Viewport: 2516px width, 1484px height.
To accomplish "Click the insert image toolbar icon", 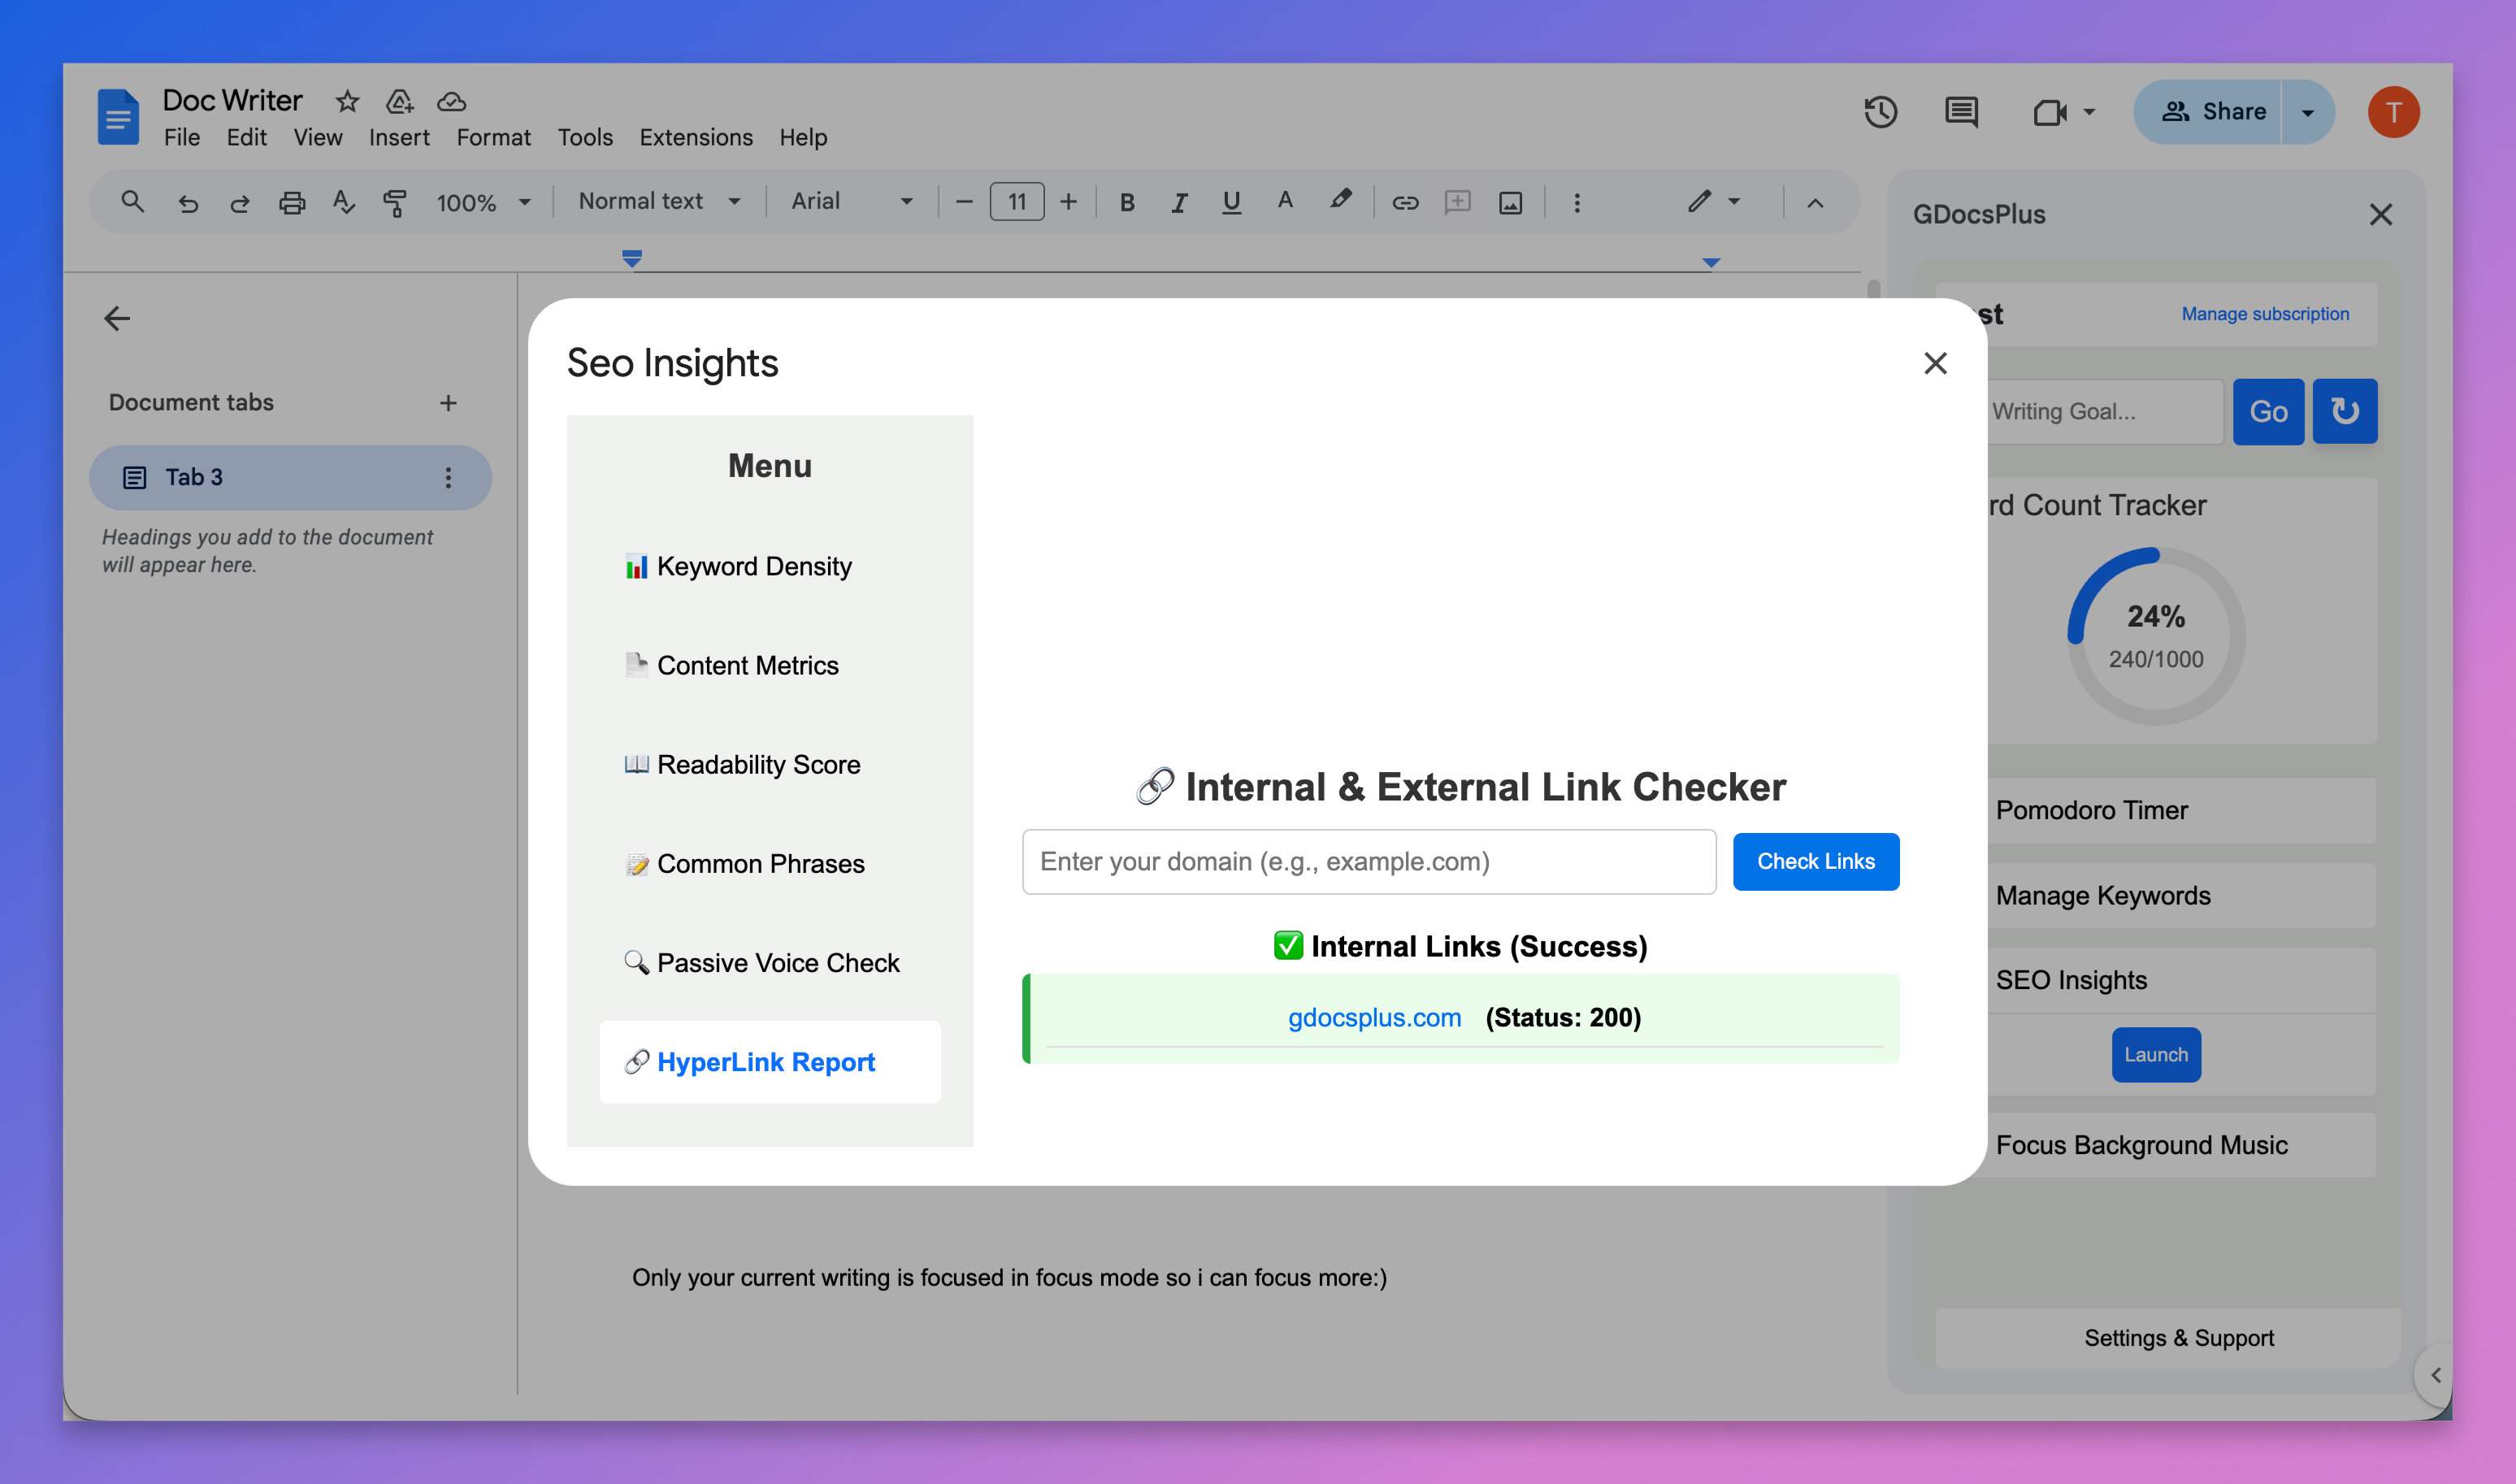I will 1510,203.
